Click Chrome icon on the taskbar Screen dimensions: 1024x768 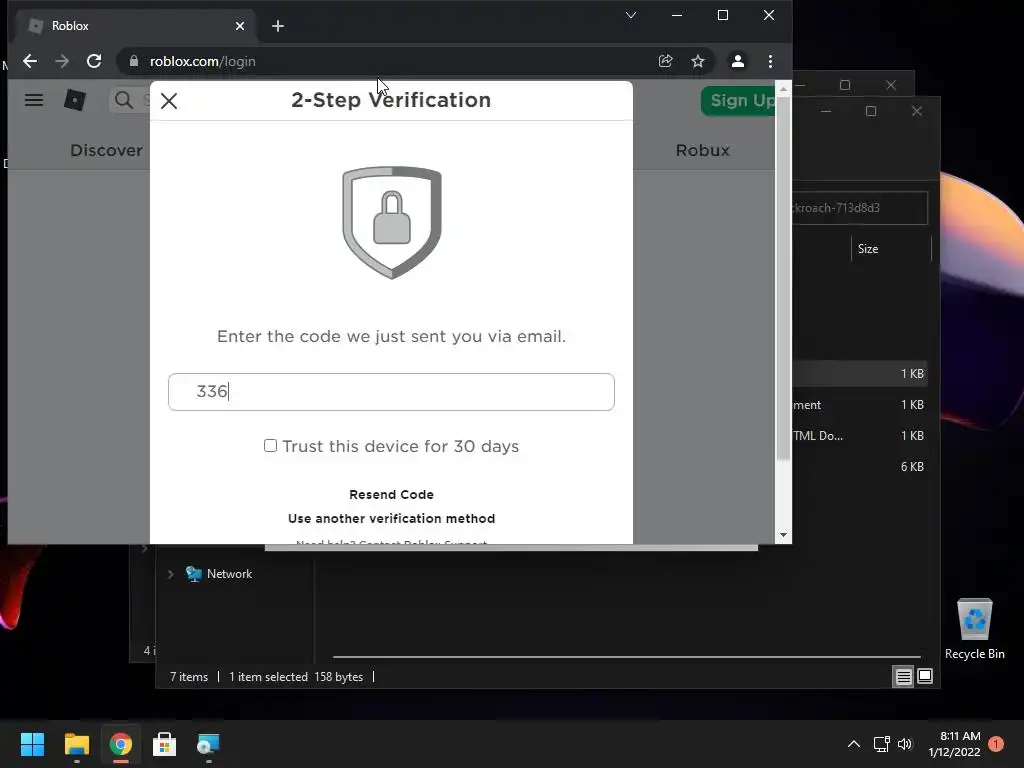(121, 744)
